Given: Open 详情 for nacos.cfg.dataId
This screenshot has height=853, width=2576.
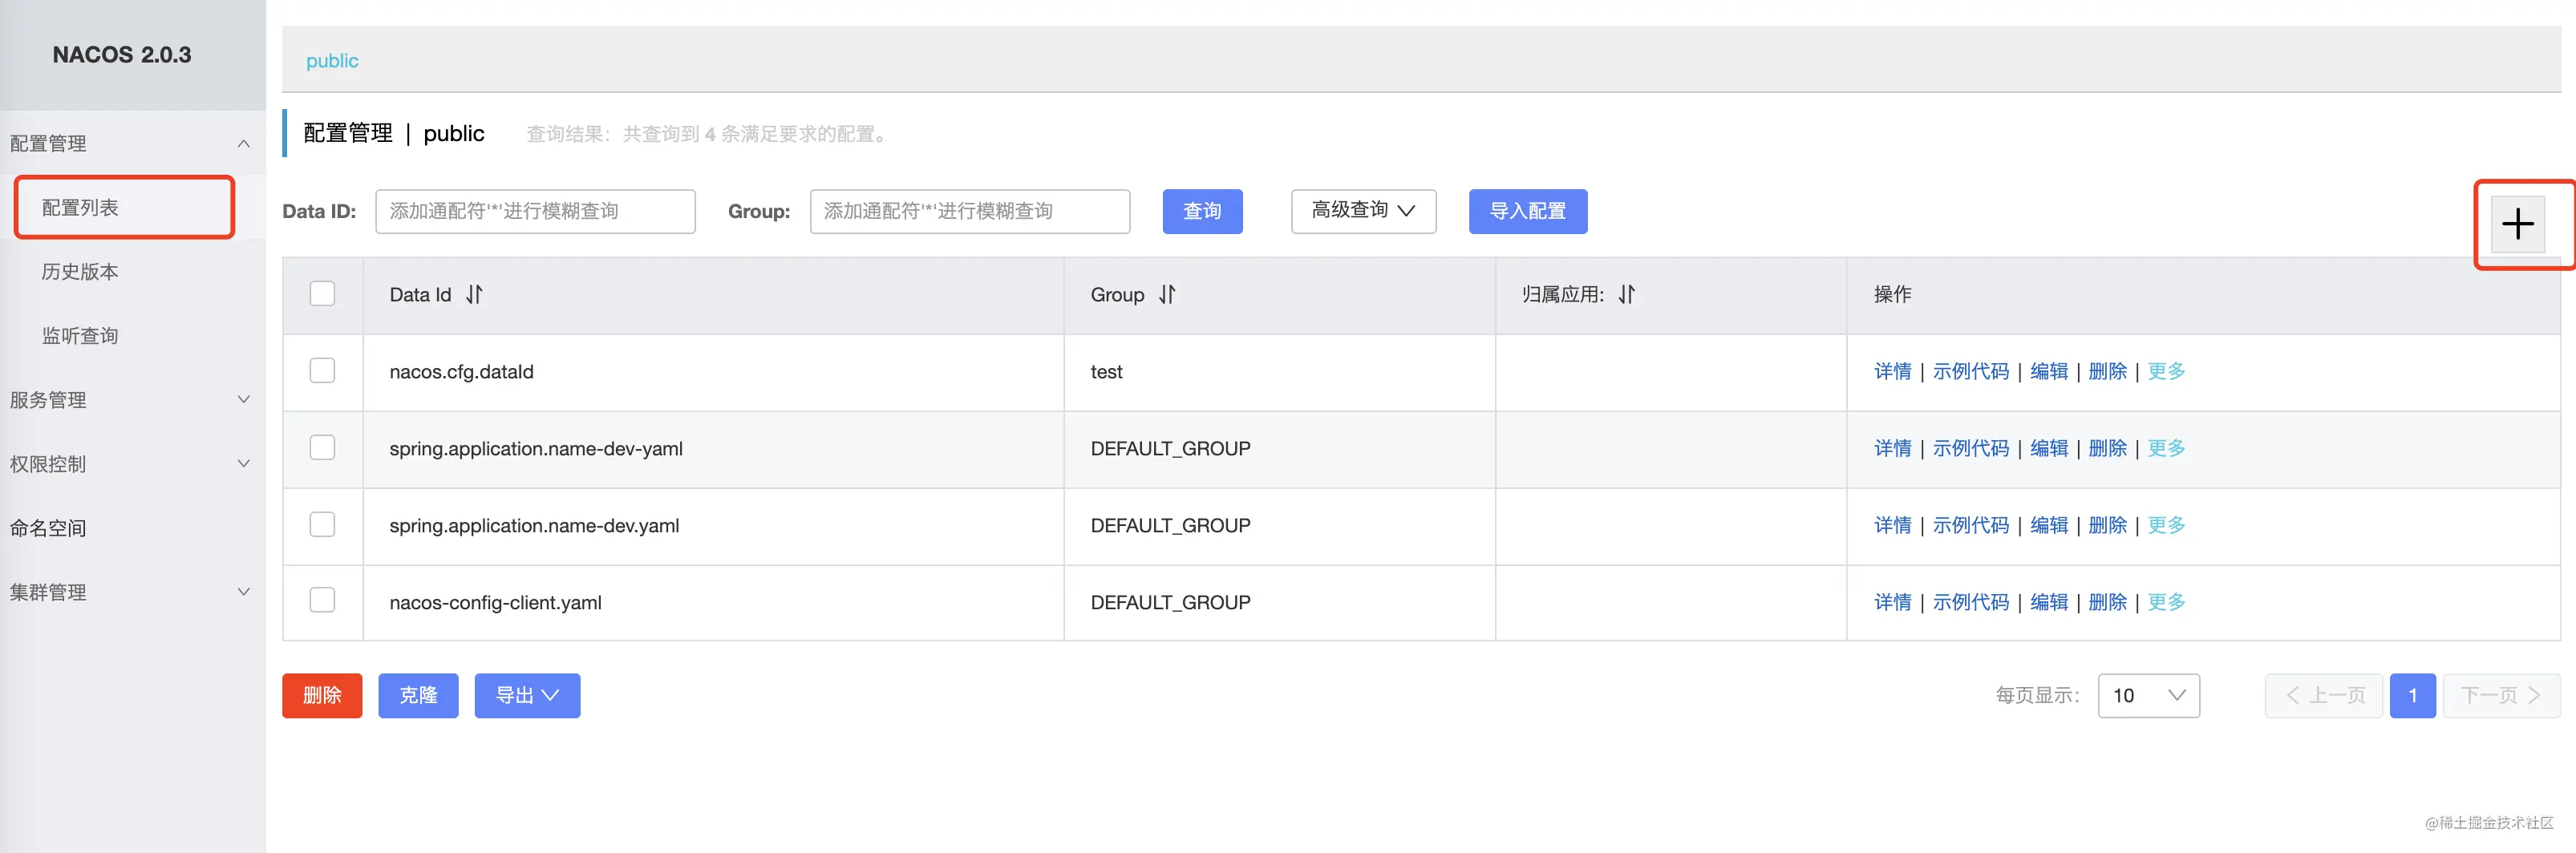Looking at the screenshot, I should click(1892, 371).
